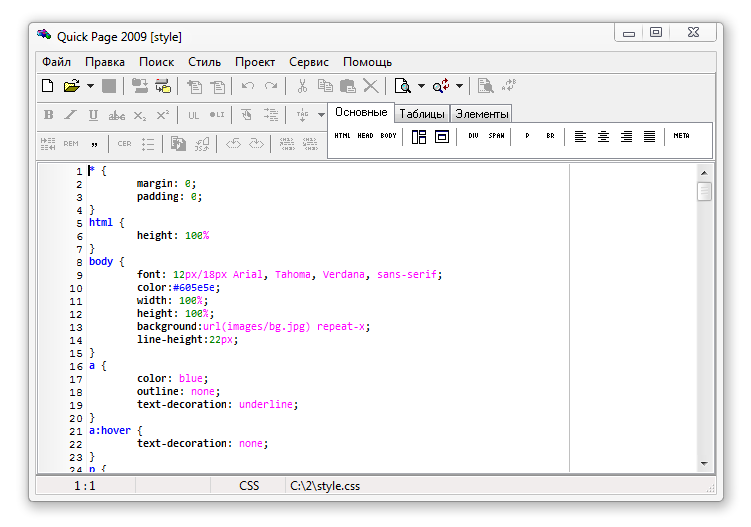Apply superscript with the X² icon
The image size is (751, 527).
tap(163, 115)
